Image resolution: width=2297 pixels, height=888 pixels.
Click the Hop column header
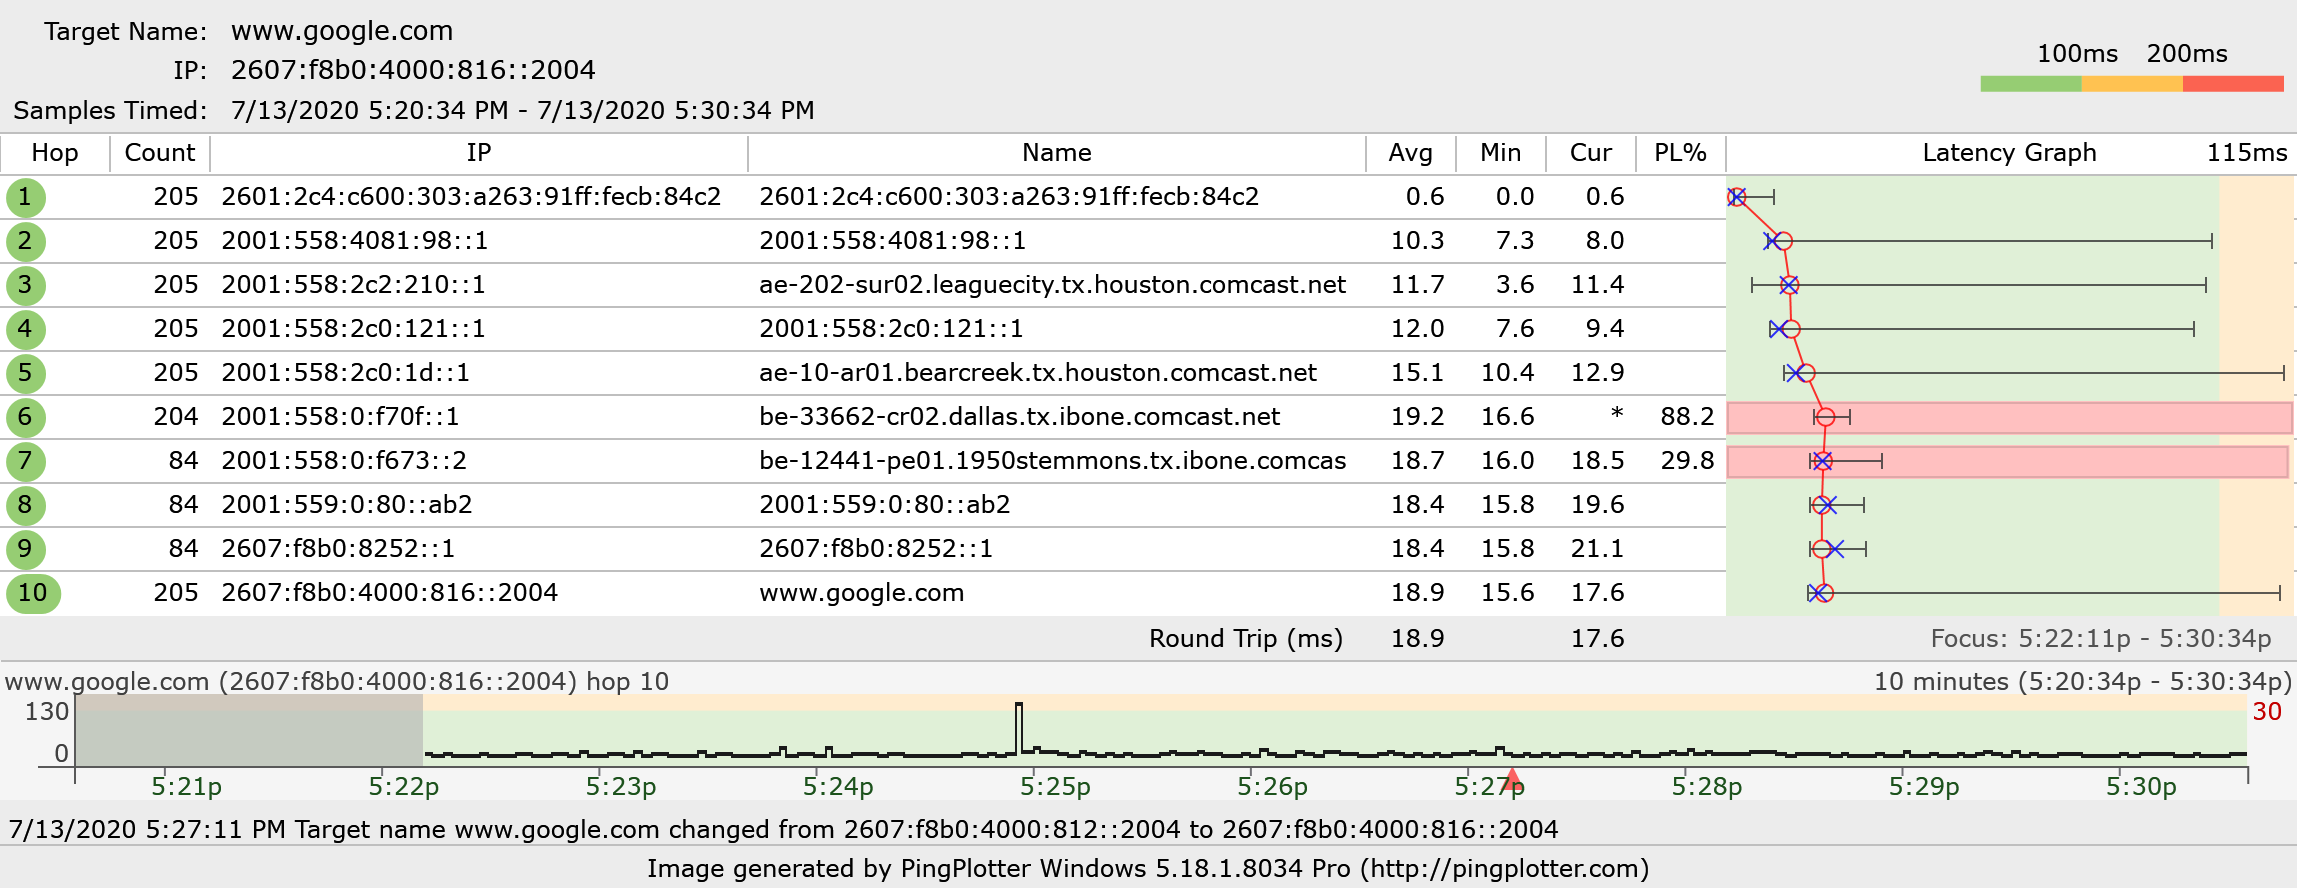55,153
